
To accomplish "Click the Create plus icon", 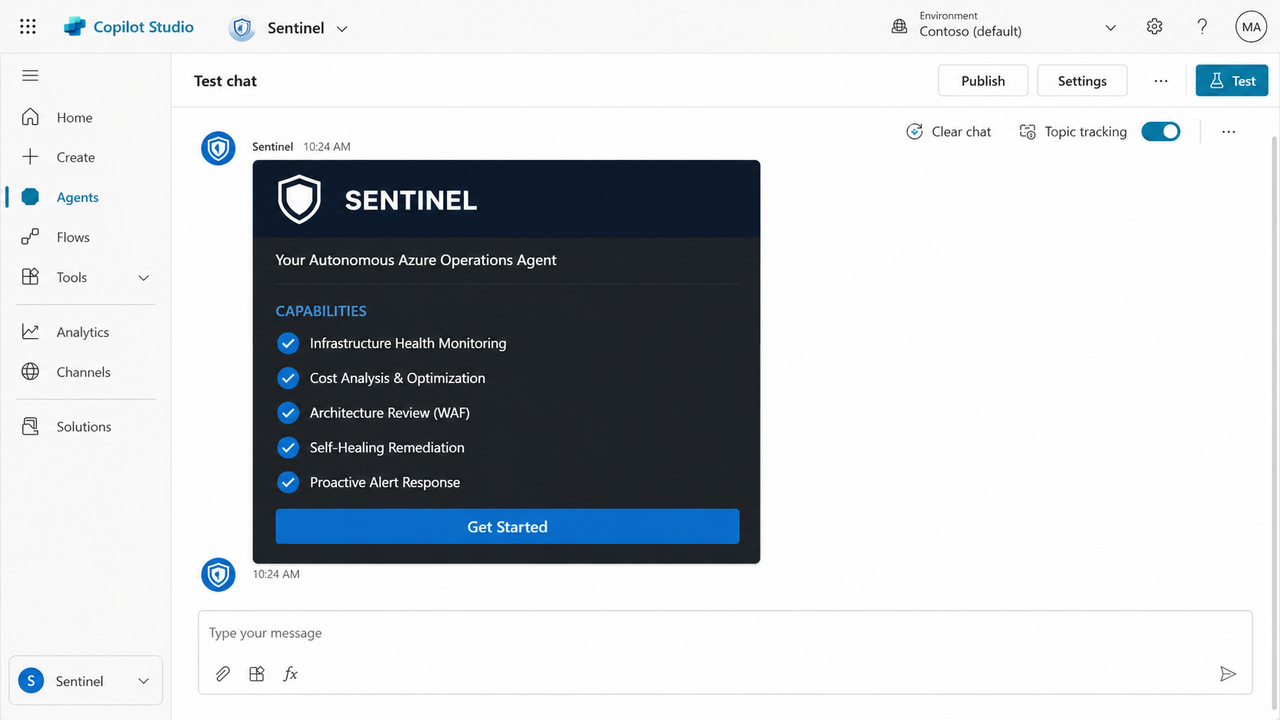I will tap(30, 157).
